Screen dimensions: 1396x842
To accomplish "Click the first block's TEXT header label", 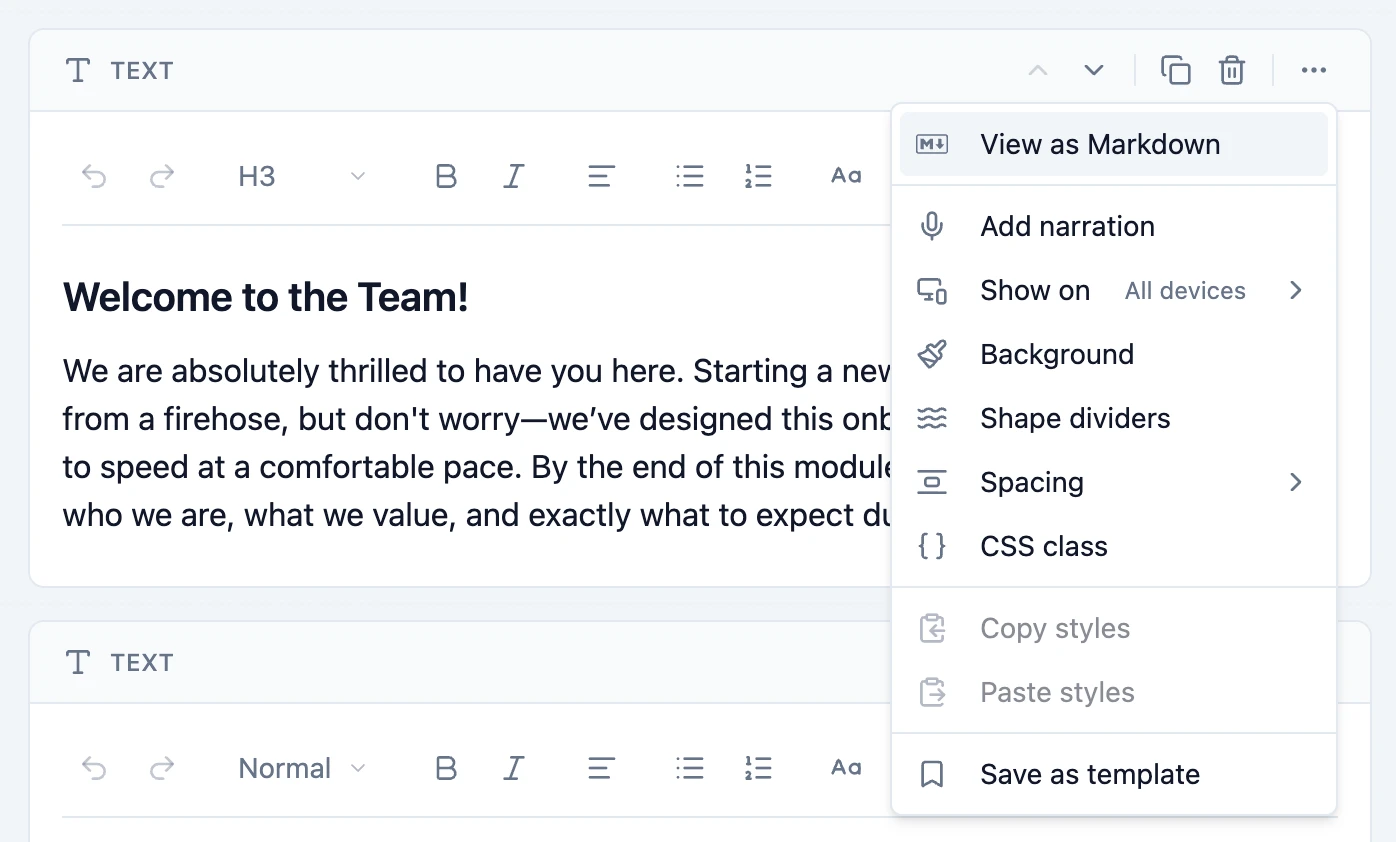I will [x=142, y=70].
